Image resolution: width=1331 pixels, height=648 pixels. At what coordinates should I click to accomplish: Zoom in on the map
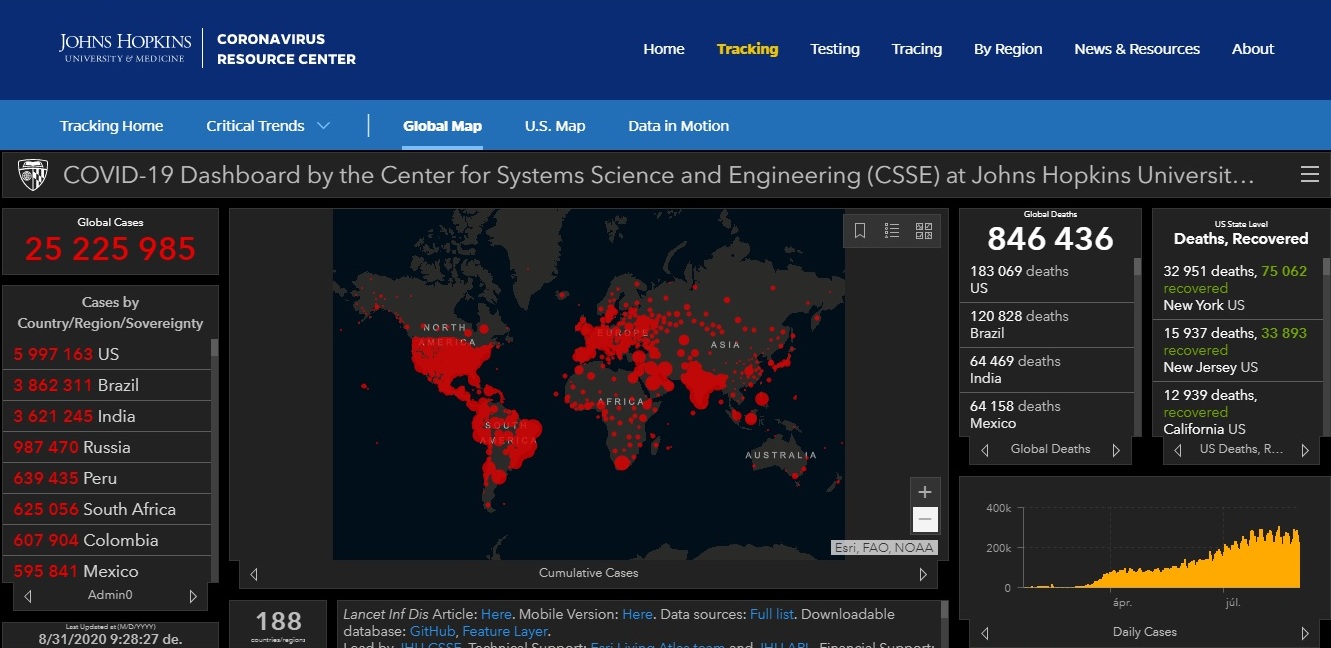(x=925, y=492)
